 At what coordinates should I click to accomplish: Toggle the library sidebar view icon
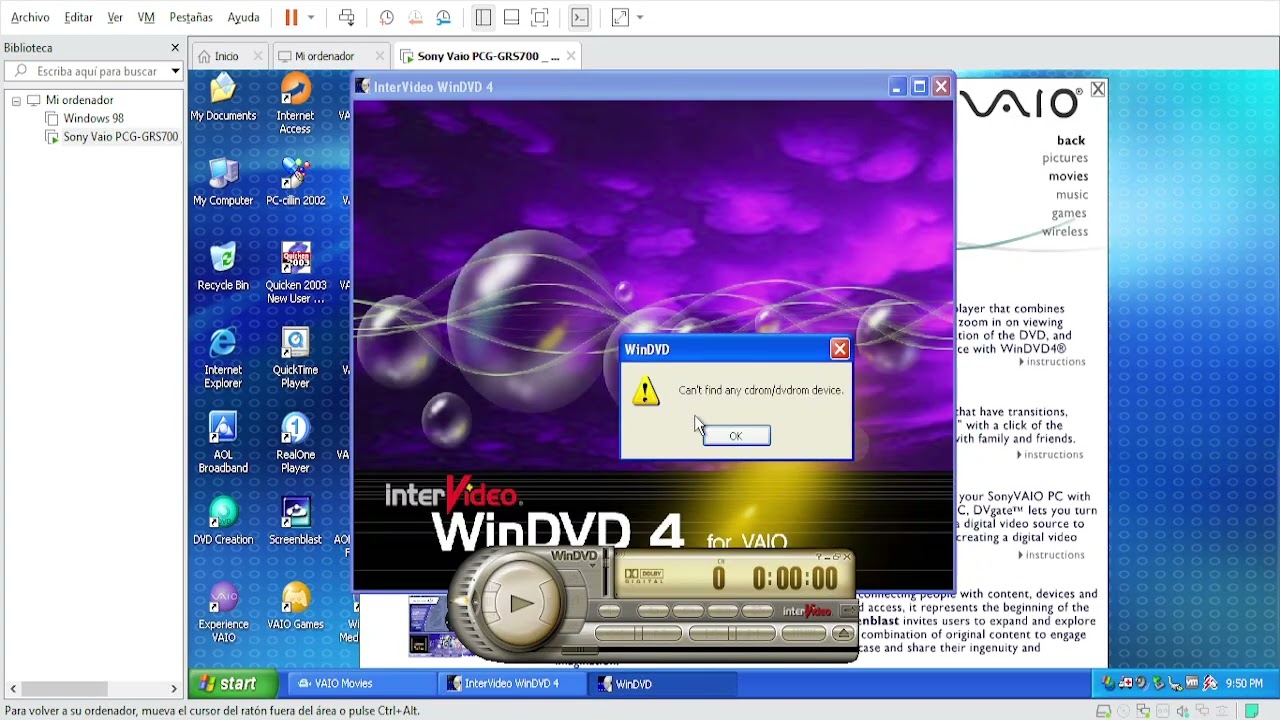483,17
